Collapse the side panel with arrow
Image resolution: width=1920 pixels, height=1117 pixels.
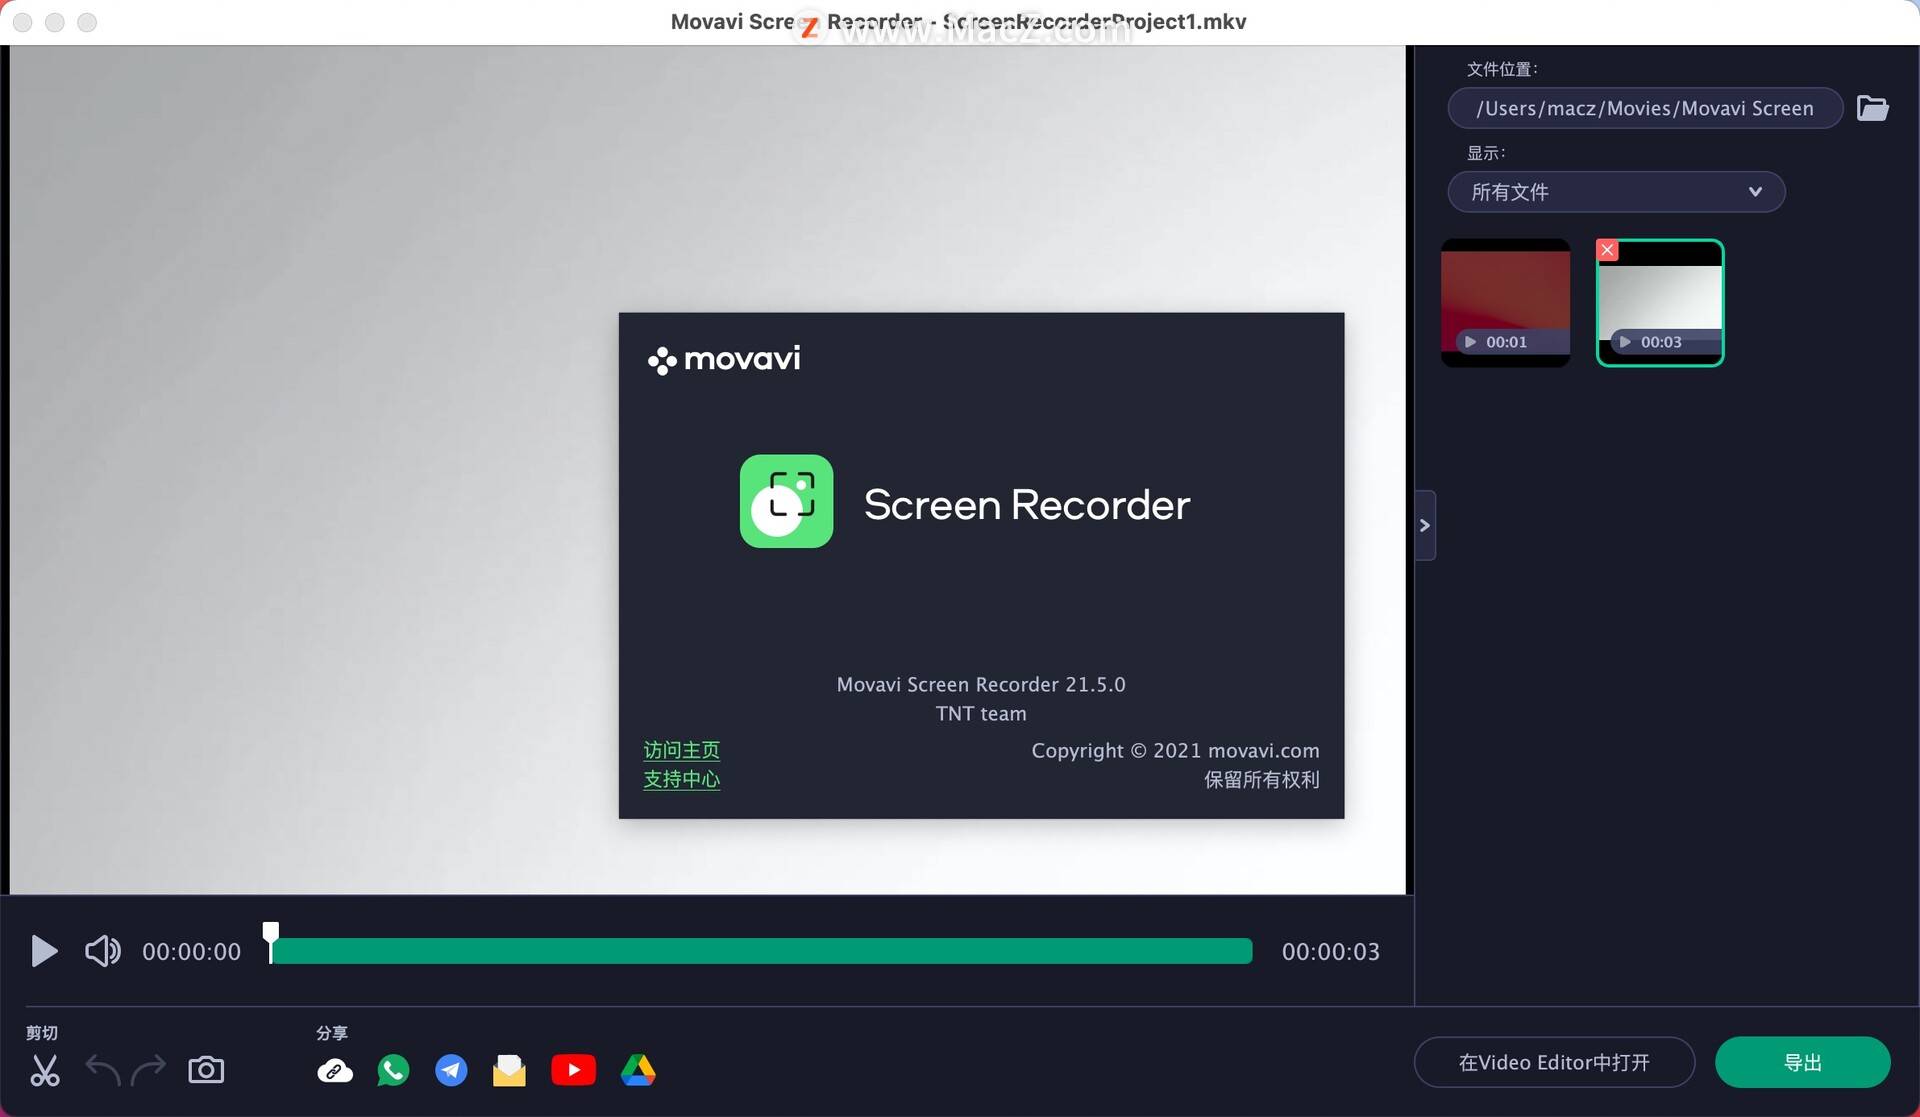[1425, 525]
